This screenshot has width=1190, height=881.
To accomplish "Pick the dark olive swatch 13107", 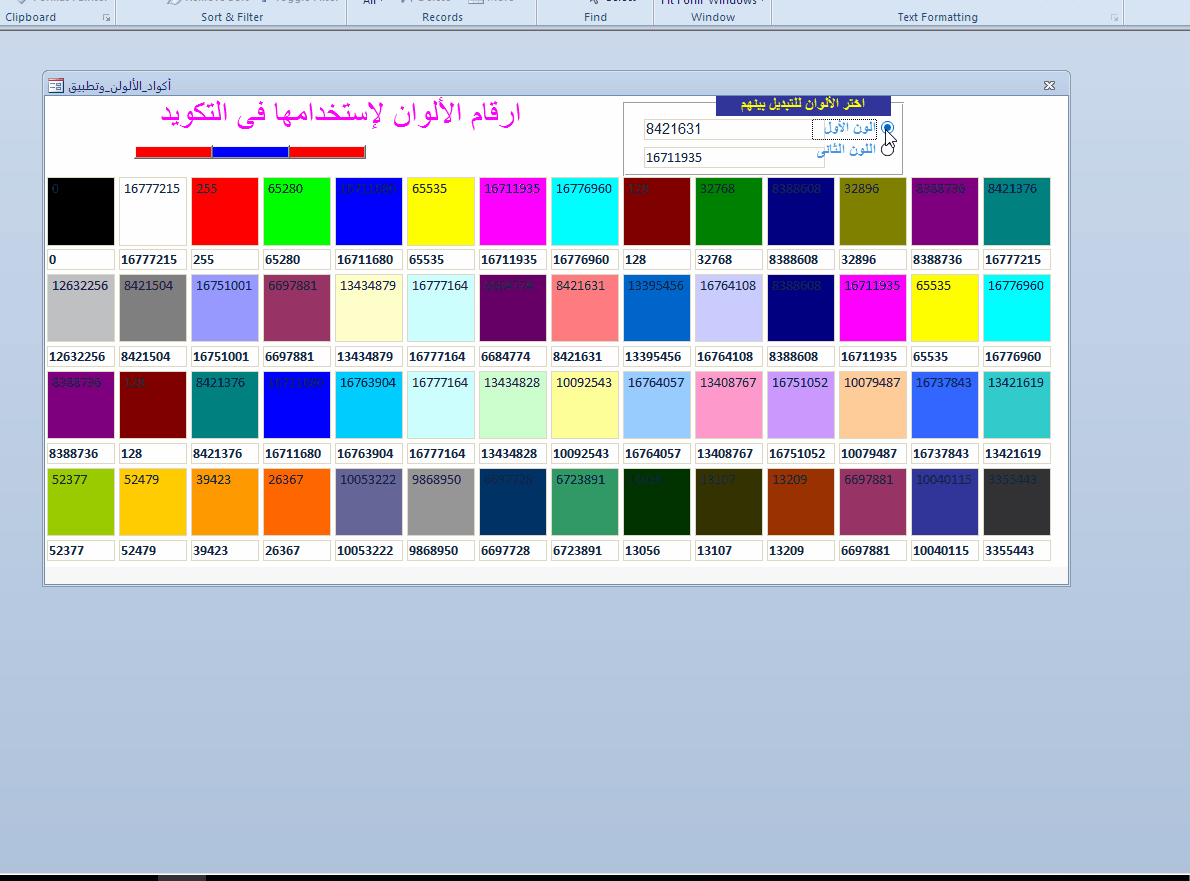I will 729,502.
